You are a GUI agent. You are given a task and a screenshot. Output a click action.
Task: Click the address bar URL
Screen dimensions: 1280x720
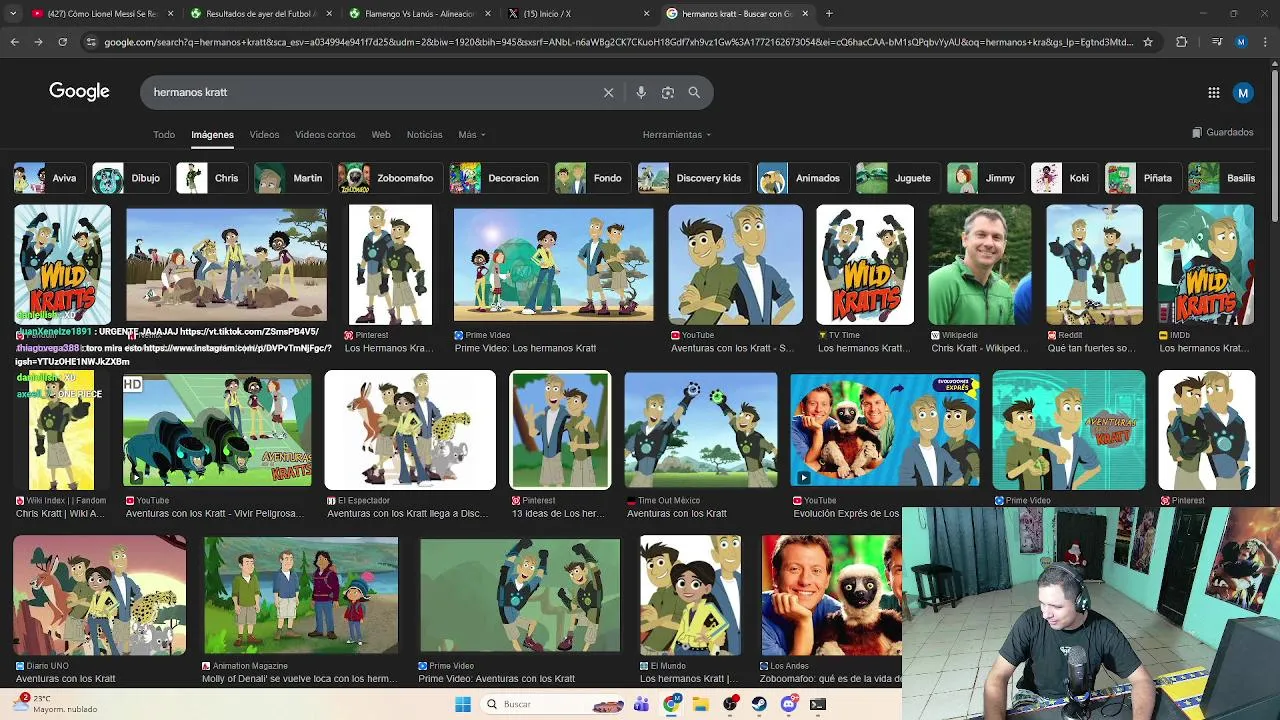[x=618, y=42]
